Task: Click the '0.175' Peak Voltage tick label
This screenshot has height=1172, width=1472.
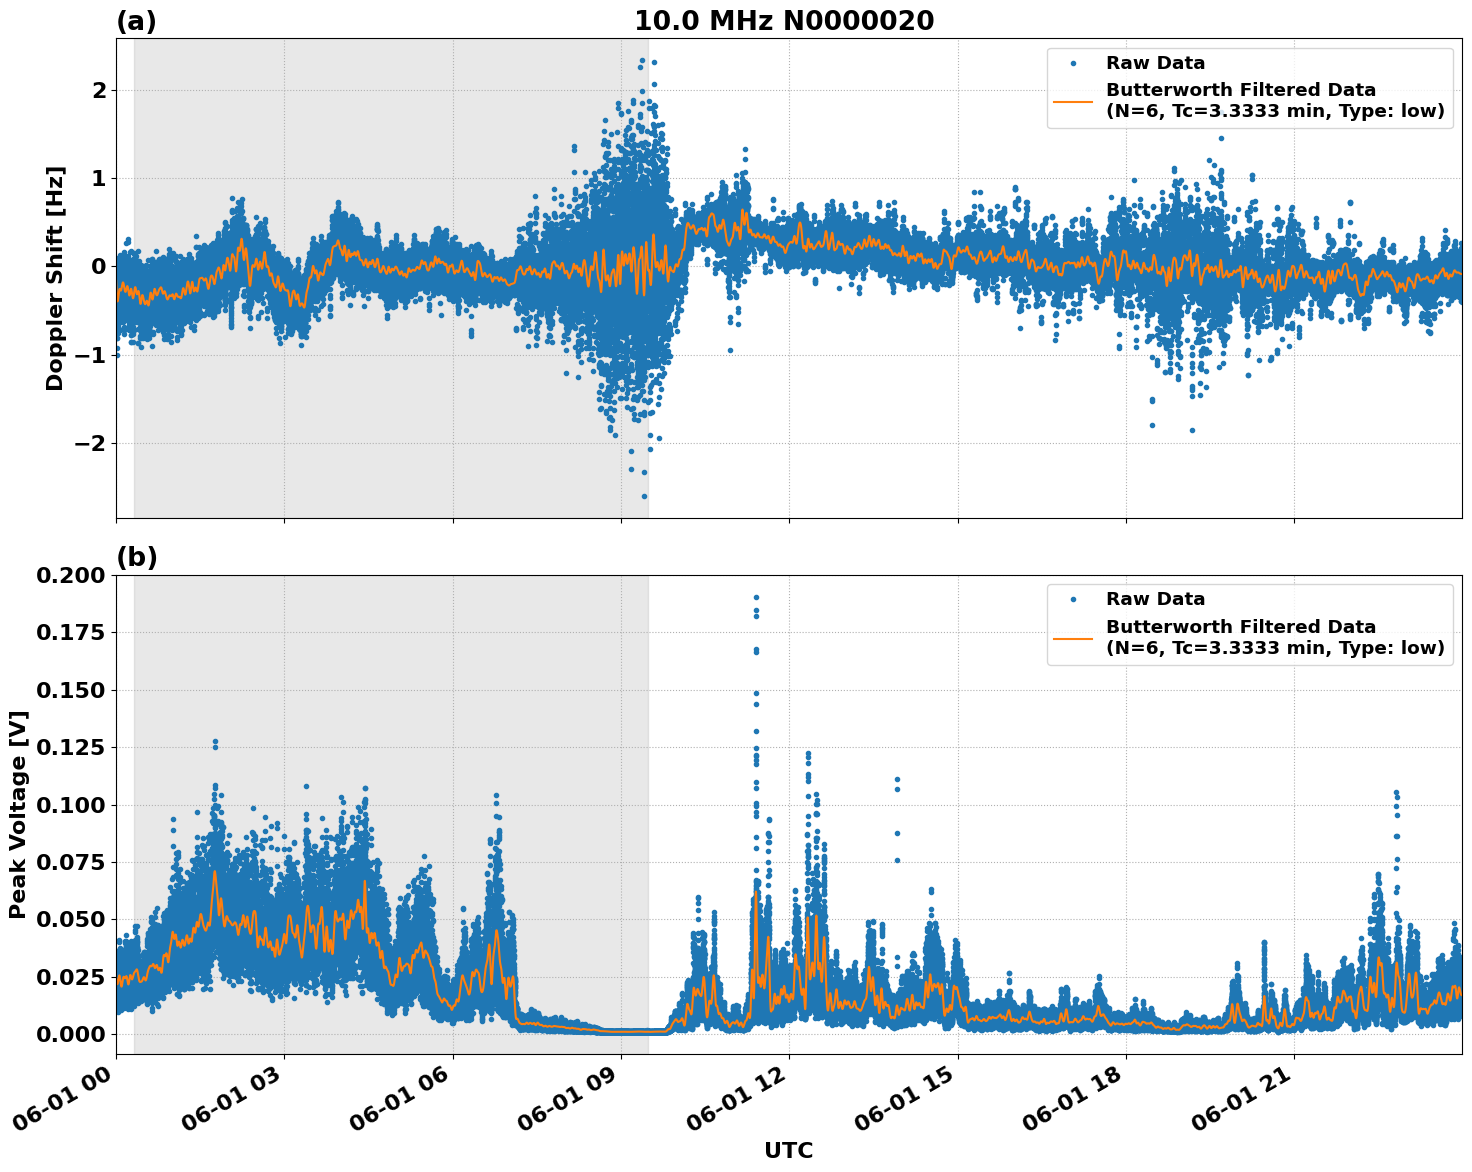Action: coord(70,633)
